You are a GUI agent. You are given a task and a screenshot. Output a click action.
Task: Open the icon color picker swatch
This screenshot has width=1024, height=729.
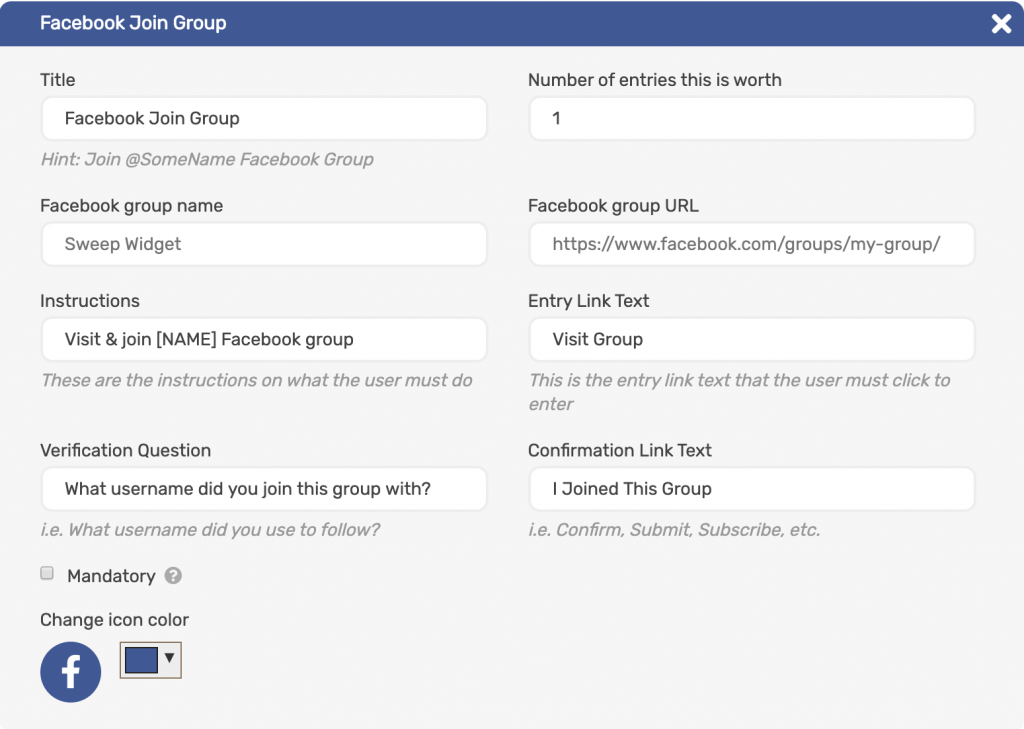pos(141,660)
